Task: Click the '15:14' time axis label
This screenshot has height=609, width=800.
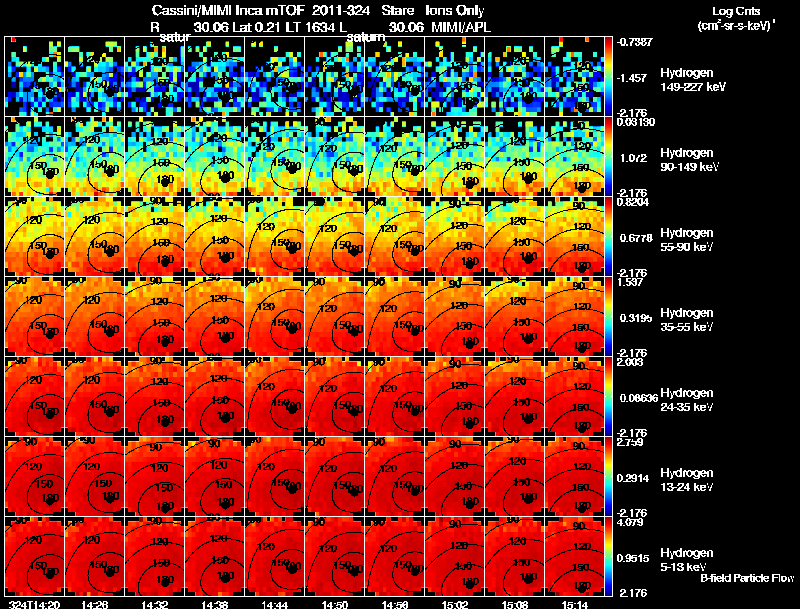Action: 574,604
